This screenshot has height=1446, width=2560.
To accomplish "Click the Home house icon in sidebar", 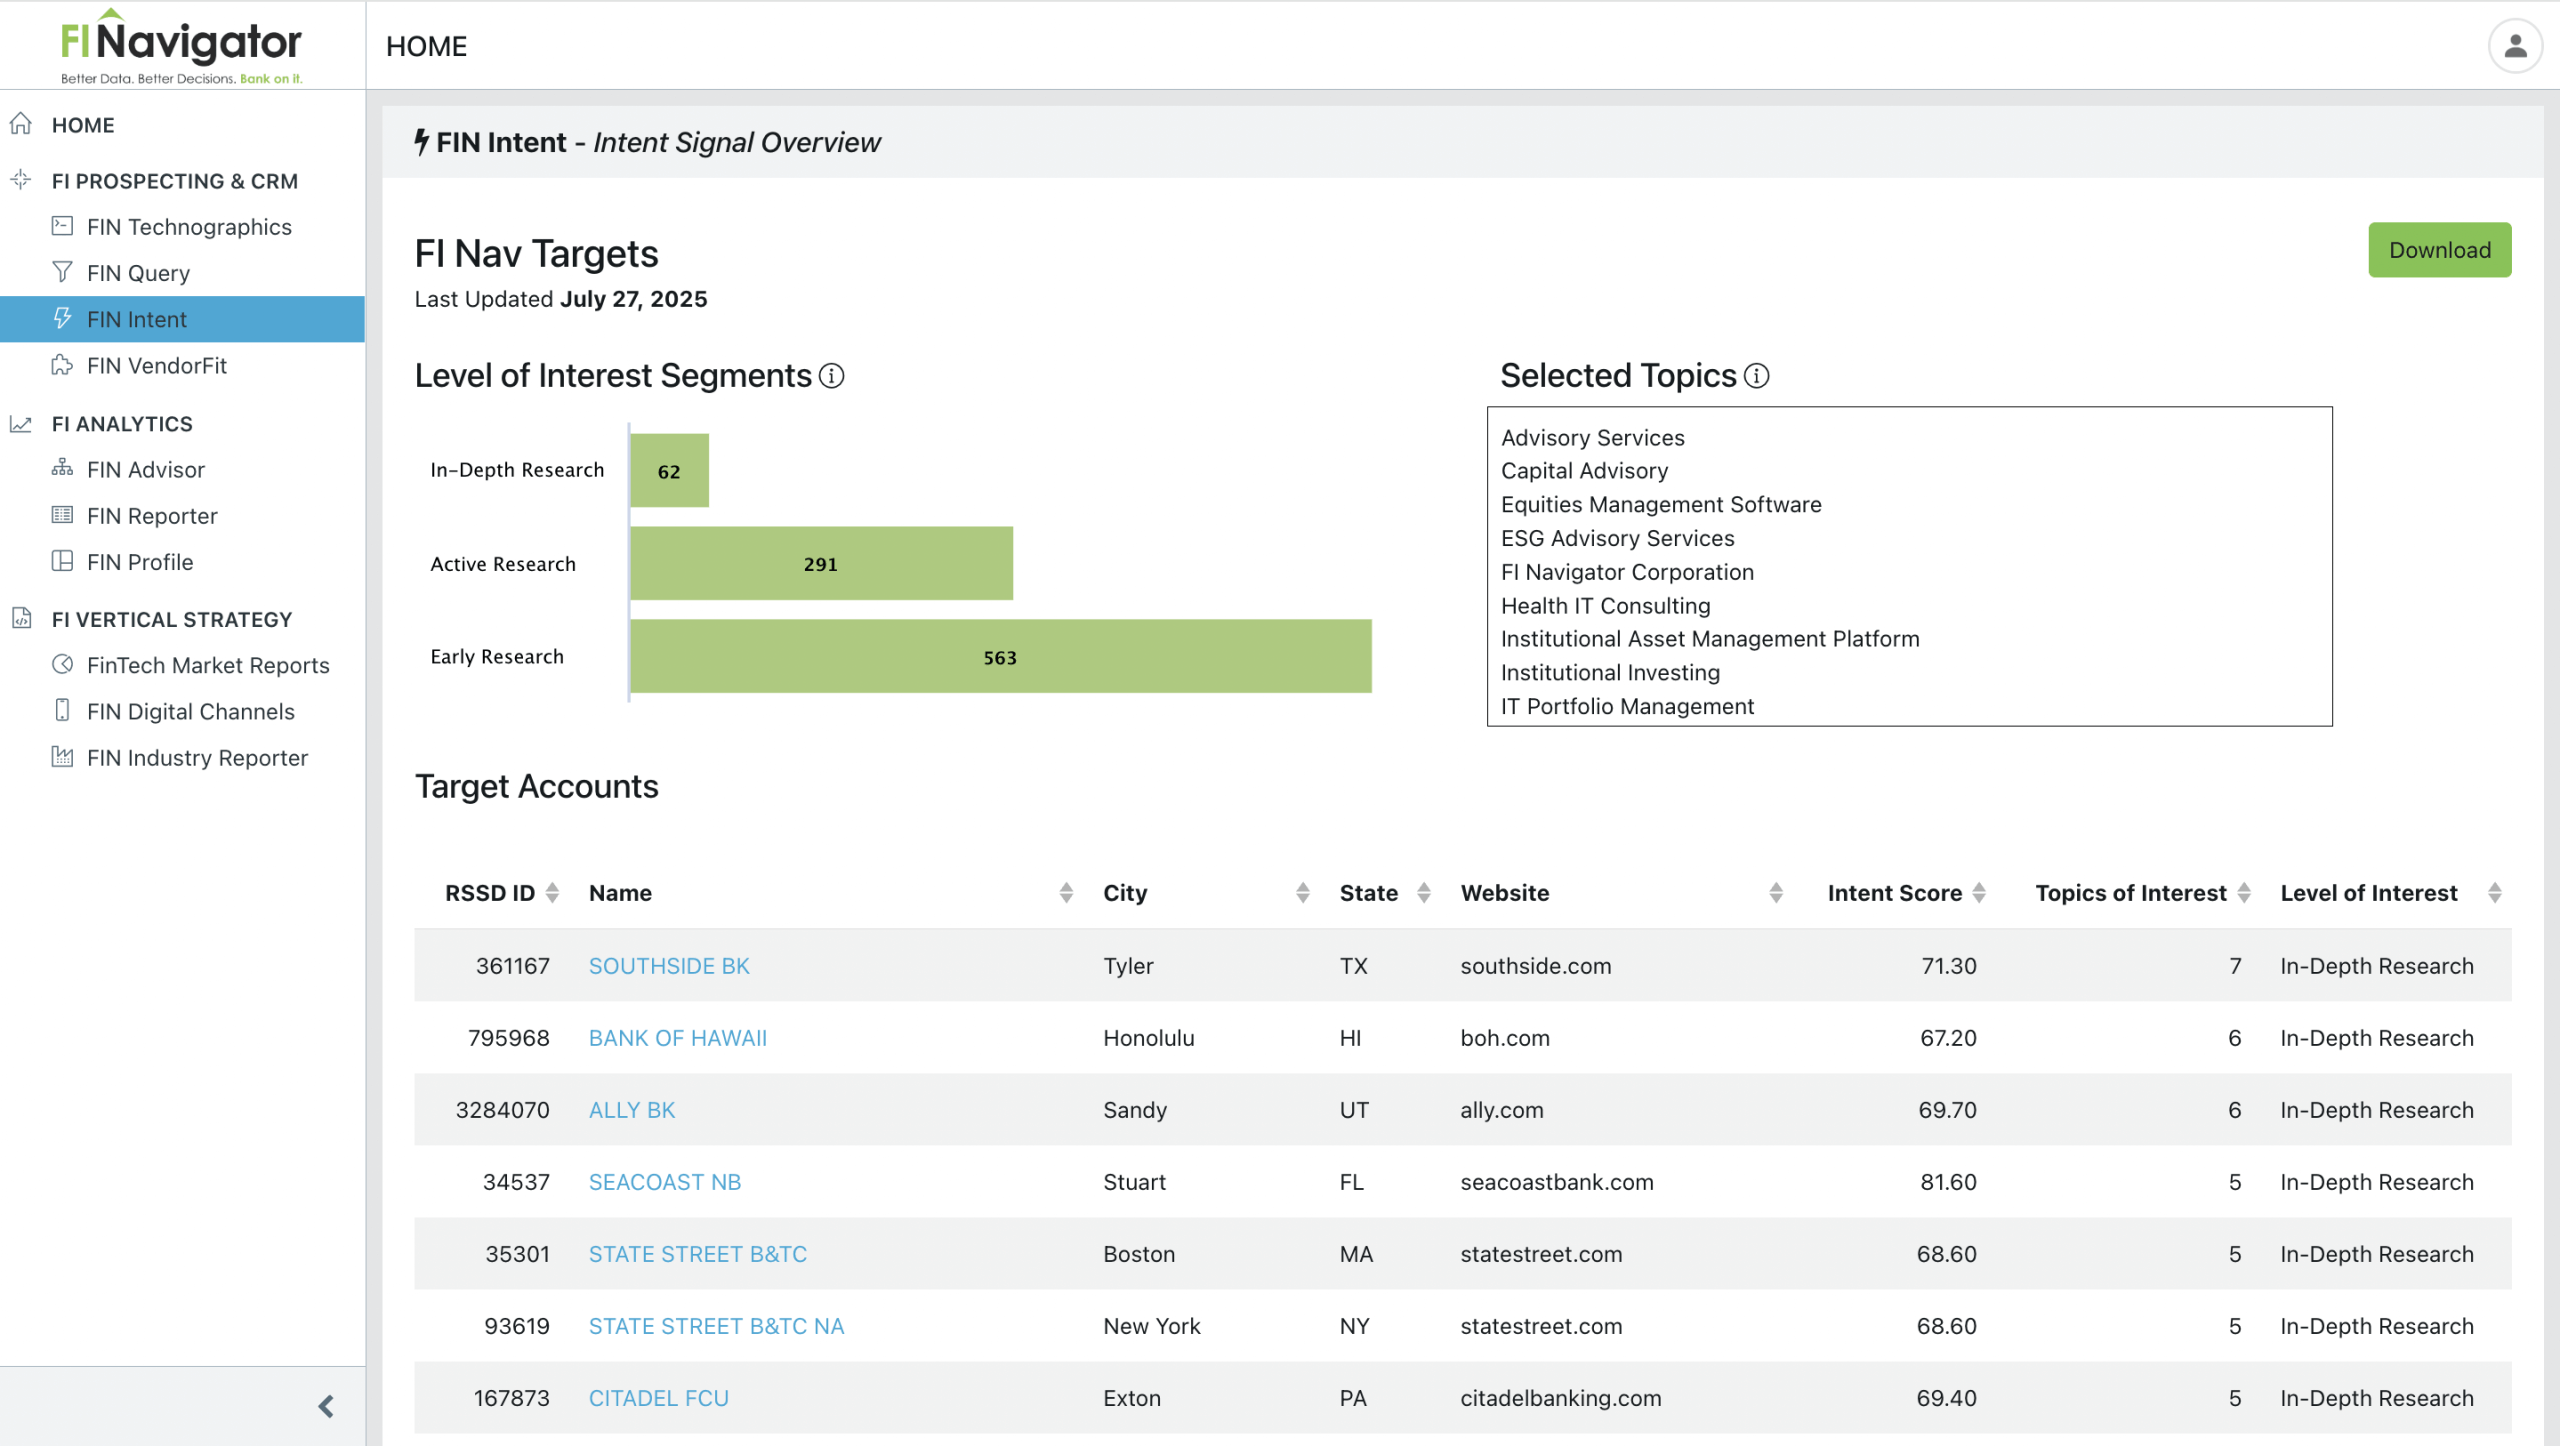I will pyautogui.click(x=21, y=124).
